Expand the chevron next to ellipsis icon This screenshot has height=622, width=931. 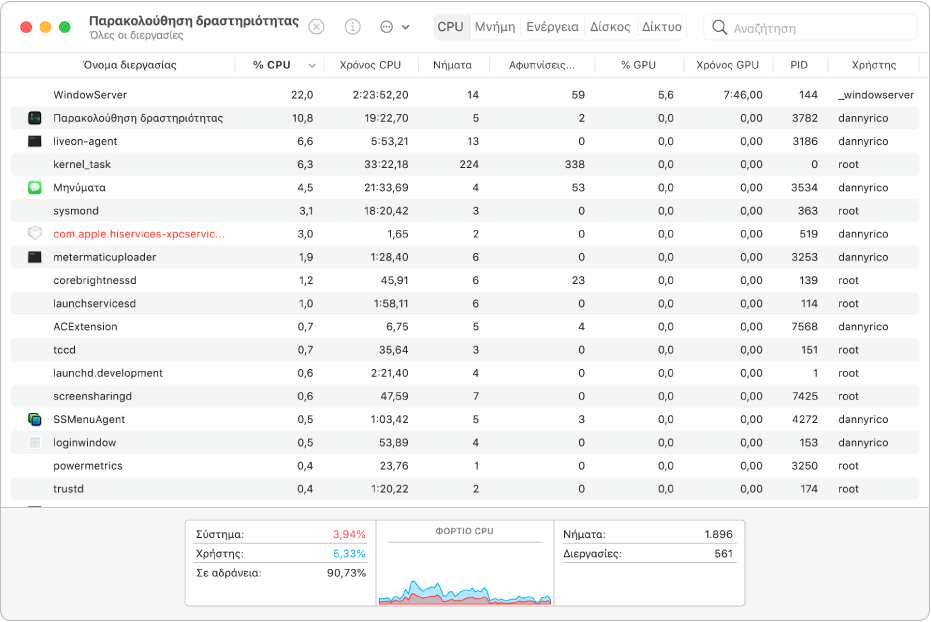406,27
